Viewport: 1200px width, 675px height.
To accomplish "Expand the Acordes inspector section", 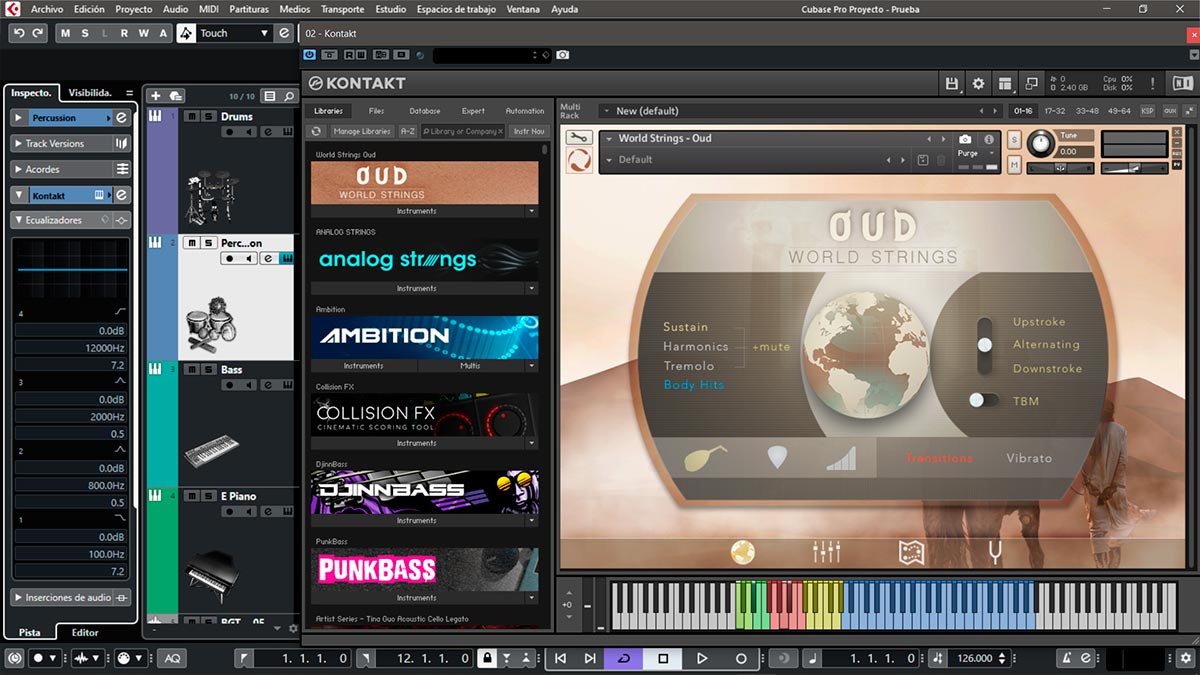I will click(x=19, y=170).
